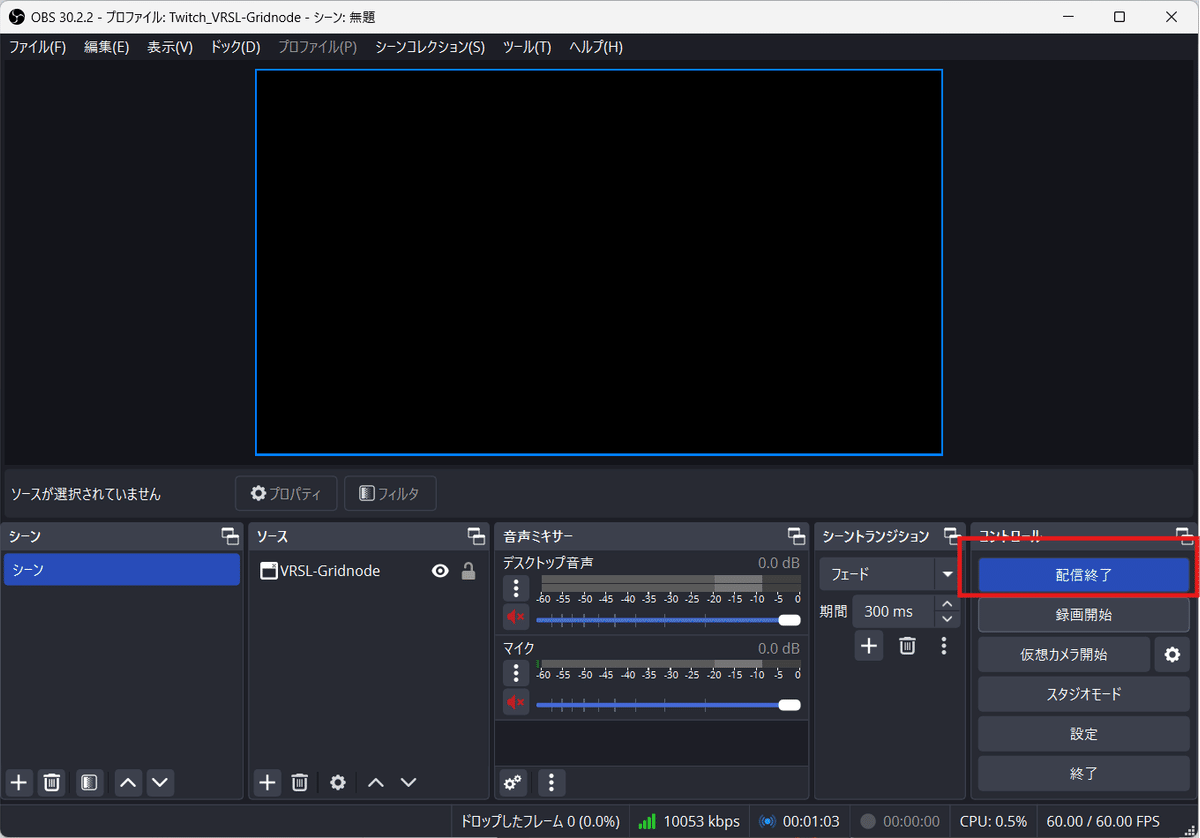The height and width of the screenshot is (838, 1200).
Task: Click 録画開始 to start recording
Action: pyautogui.click(x=1084, y=615)
